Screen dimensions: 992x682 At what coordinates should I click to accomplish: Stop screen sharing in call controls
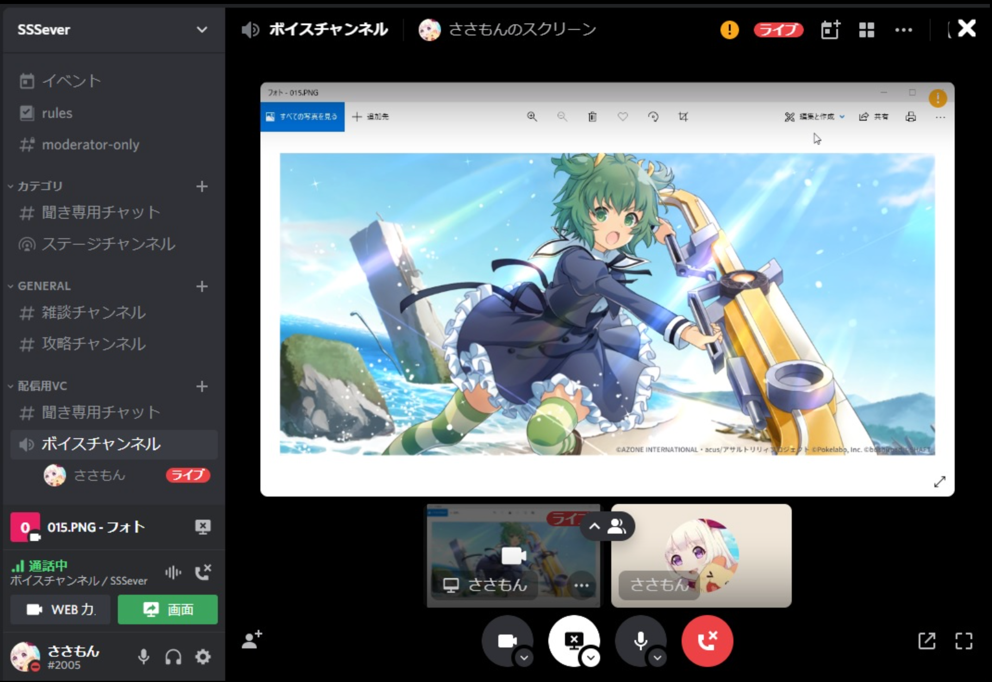pos(574,641)
